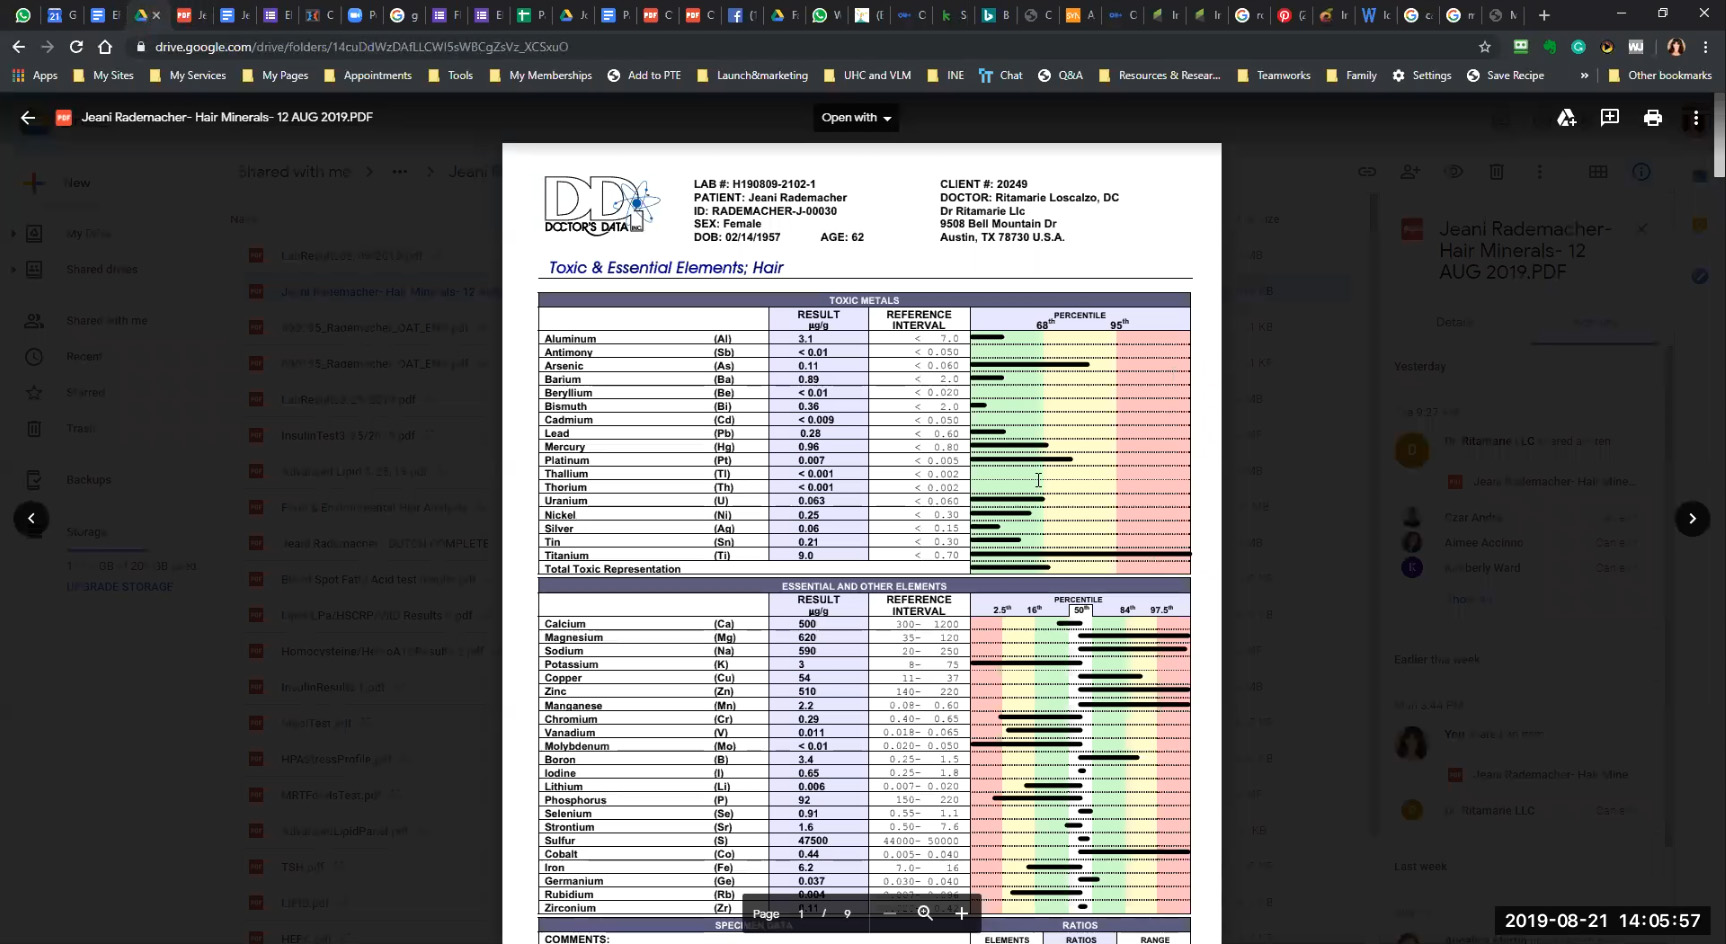Click the heading Toxic & Essential Elements; Hair
Screen dimensions: 1726x944
click(x=666, y=268)
